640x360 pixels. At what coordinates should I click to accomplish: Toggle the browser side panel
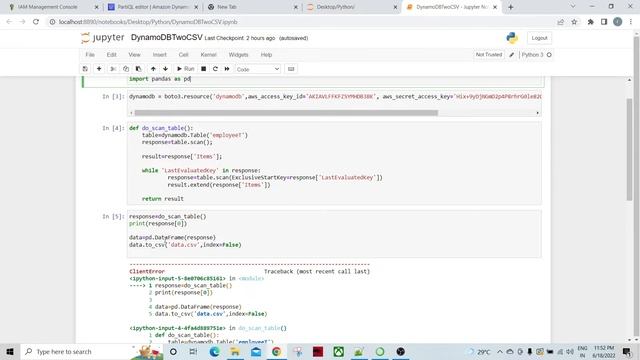tap(604, 22)
